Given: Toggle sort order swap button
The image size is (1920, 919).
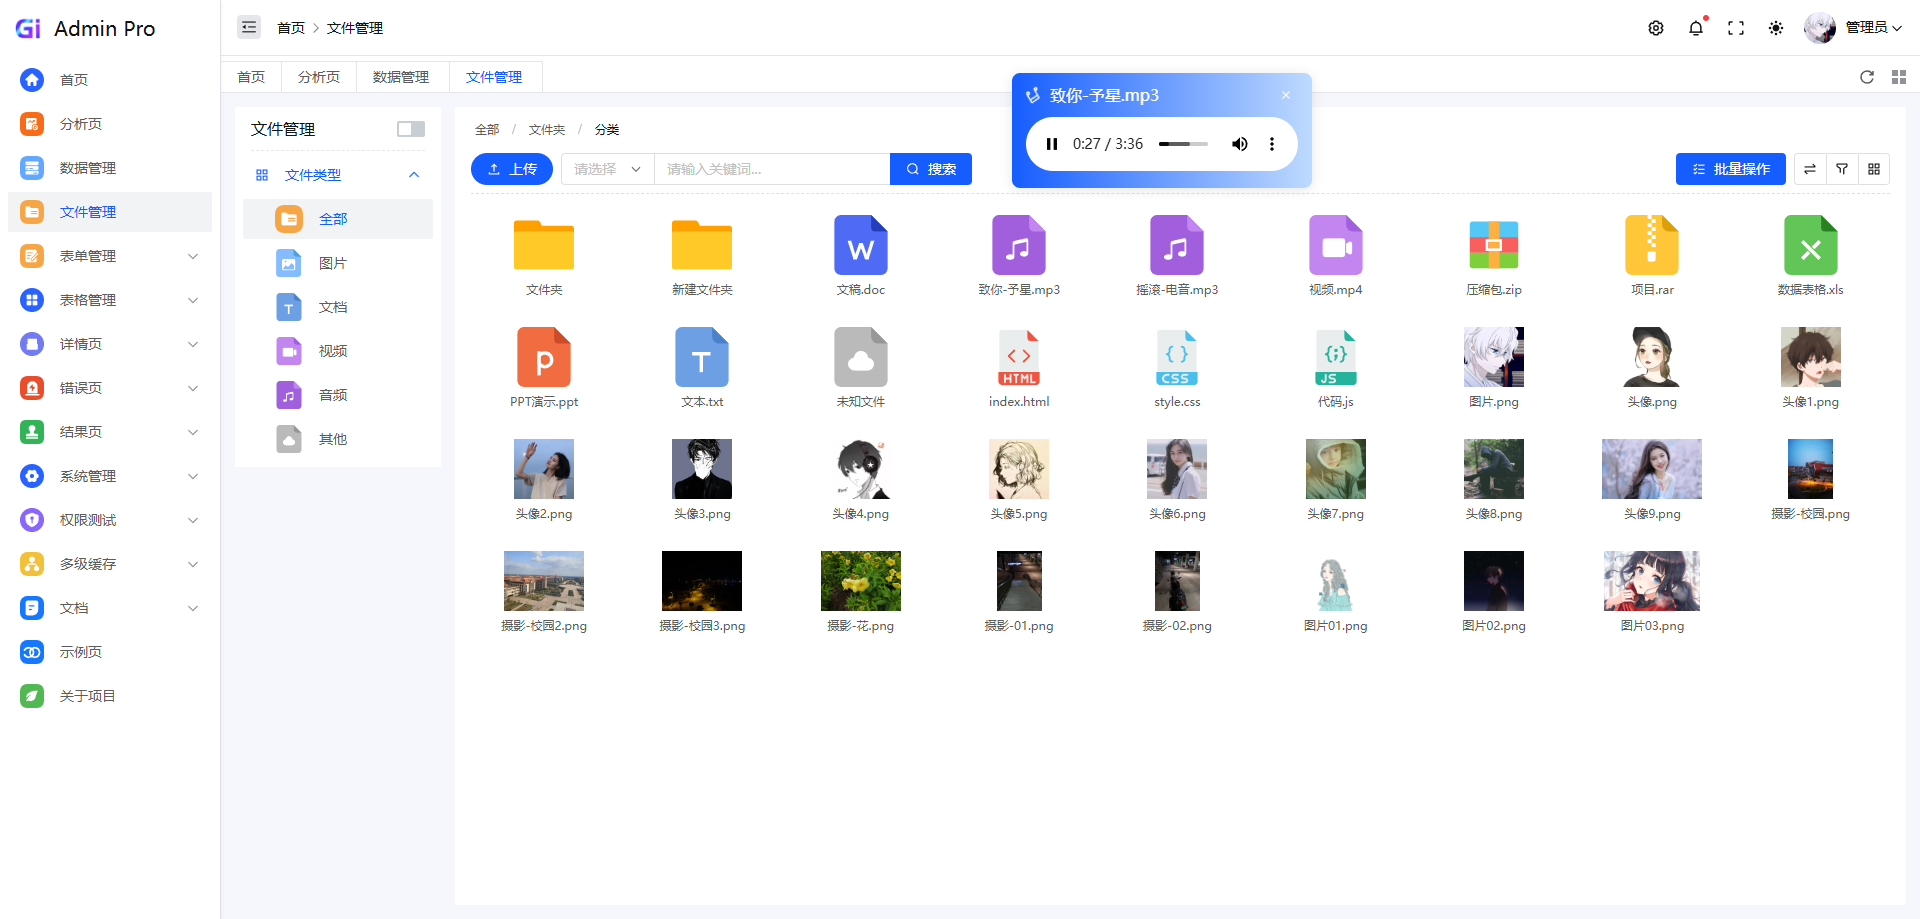Looking at the screenshot, I should pos(1809,169).
